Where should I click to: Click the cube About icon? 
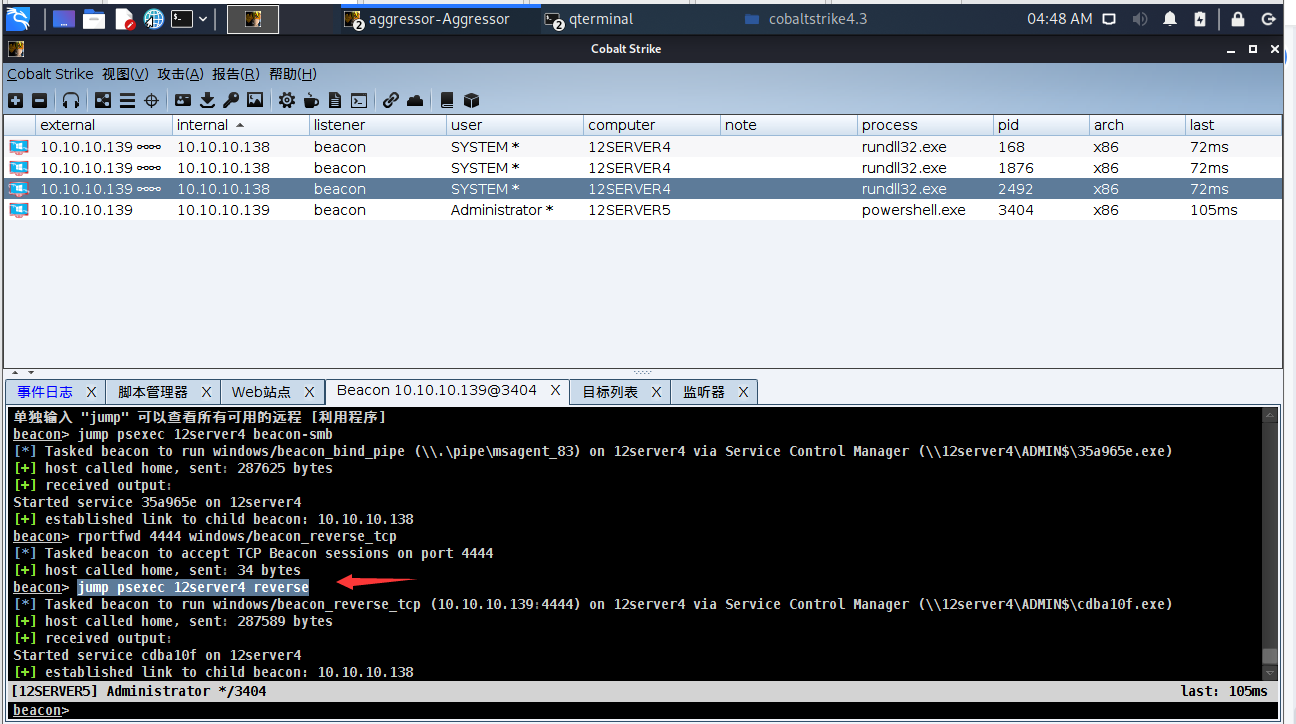[471, 100]
